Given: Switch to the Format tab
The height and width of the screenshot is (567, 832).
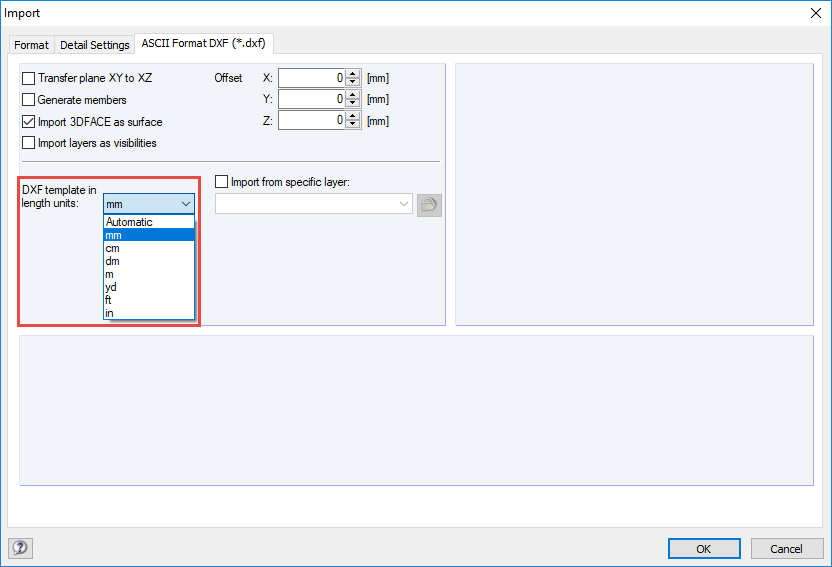Looking at the screenshot, I should (31, 45).
